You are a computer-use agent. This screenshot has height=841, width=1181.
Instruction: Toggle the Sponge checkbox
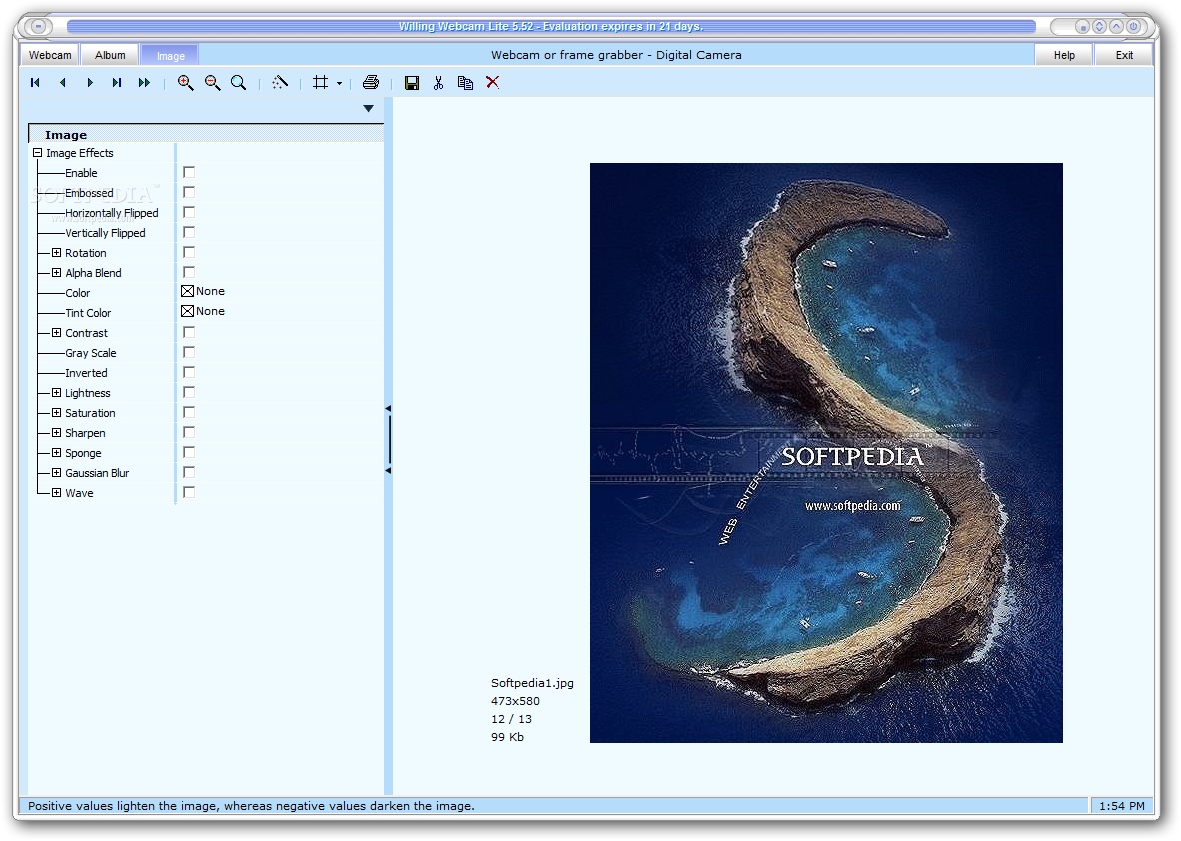(189, 452)
